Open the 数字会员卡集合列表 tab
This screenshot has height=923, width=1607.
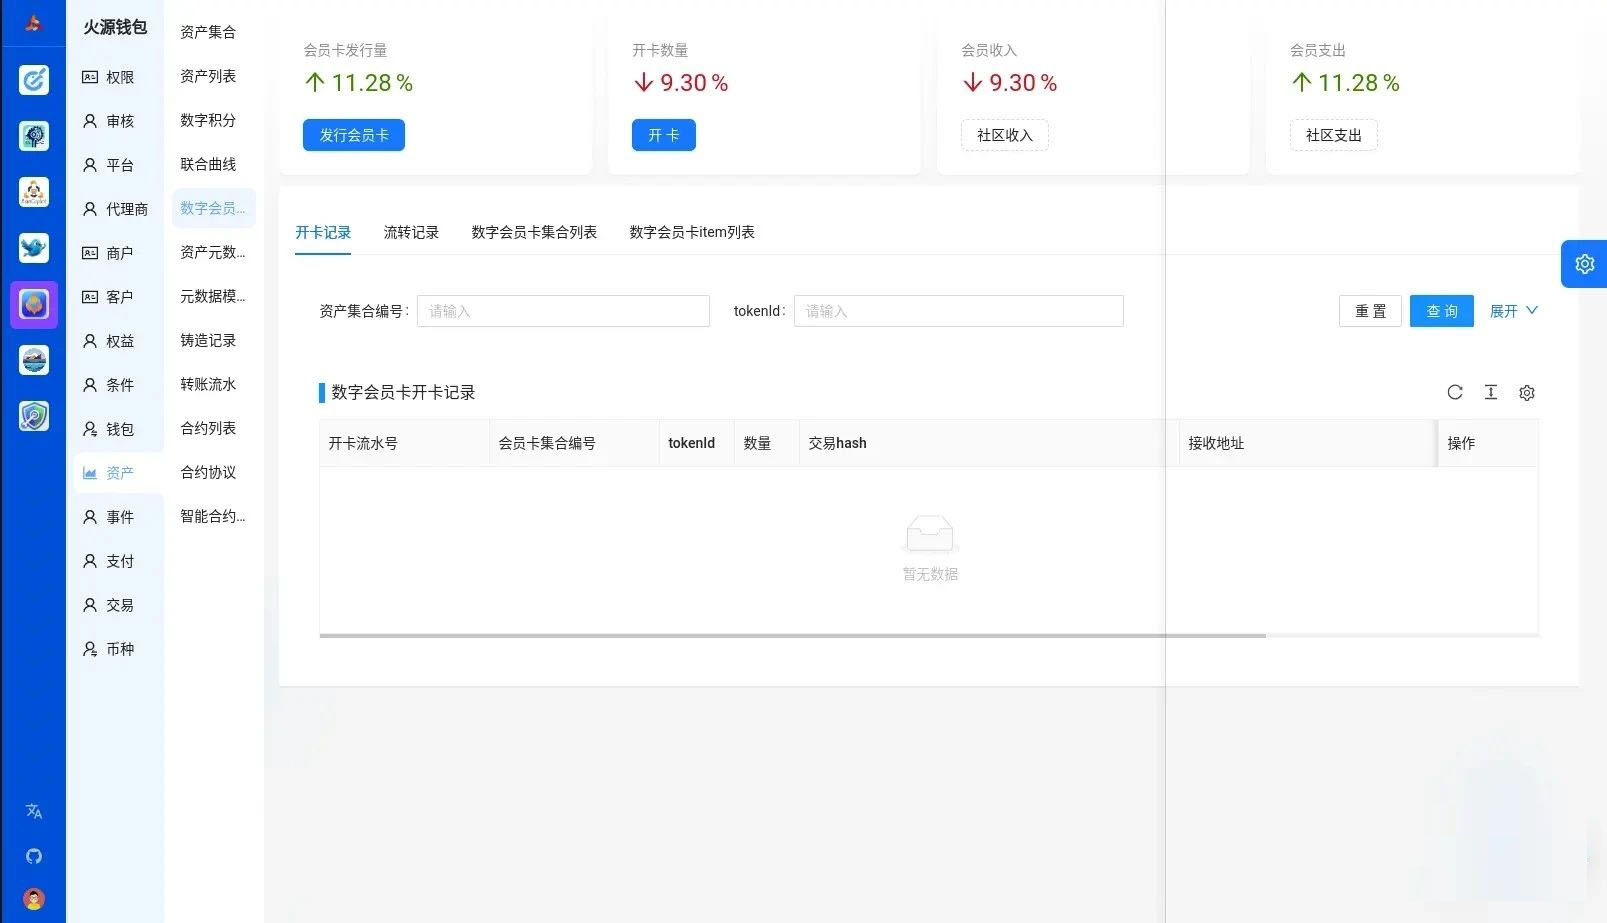(x=534, y=232)
